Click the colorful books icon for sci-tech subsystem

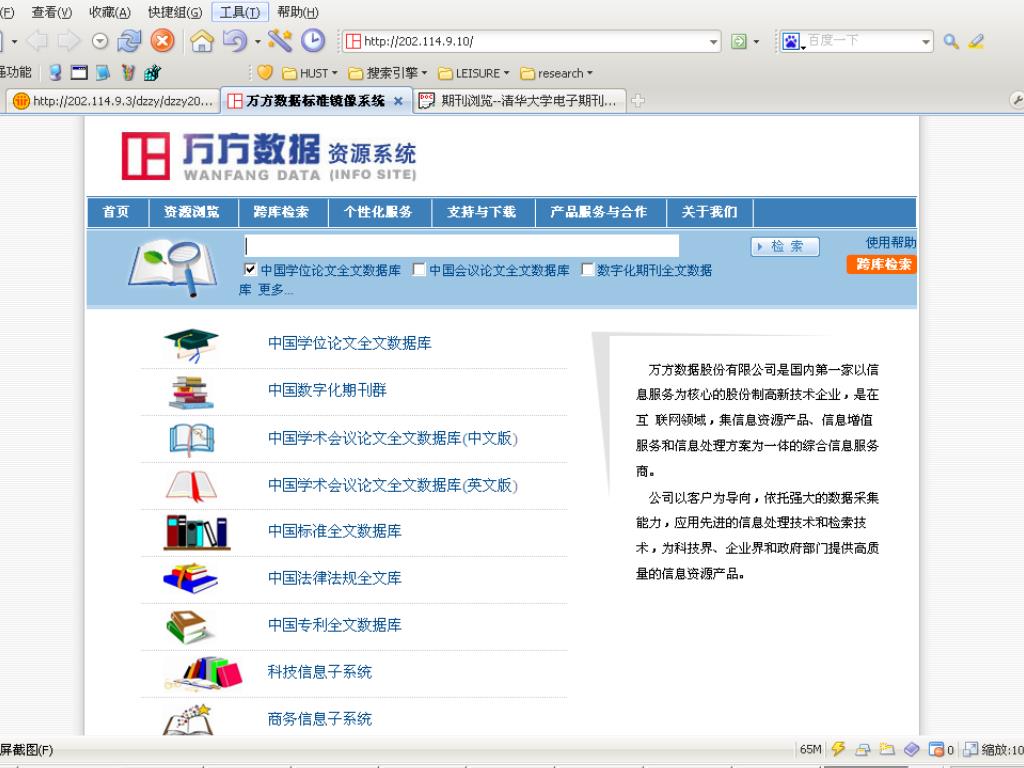pos(204,673)
